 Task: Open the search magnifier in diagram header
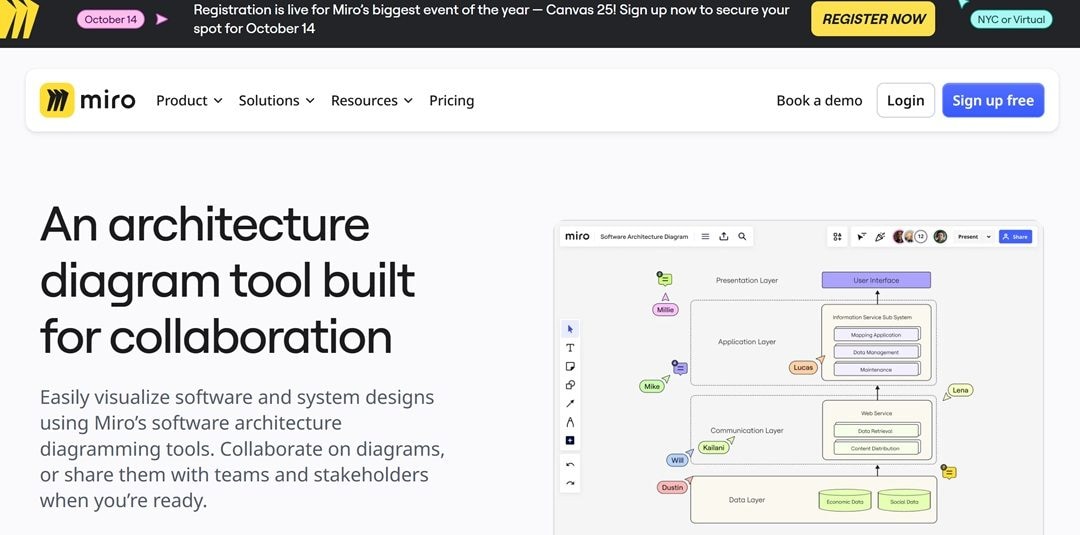[x=742, y=237]
